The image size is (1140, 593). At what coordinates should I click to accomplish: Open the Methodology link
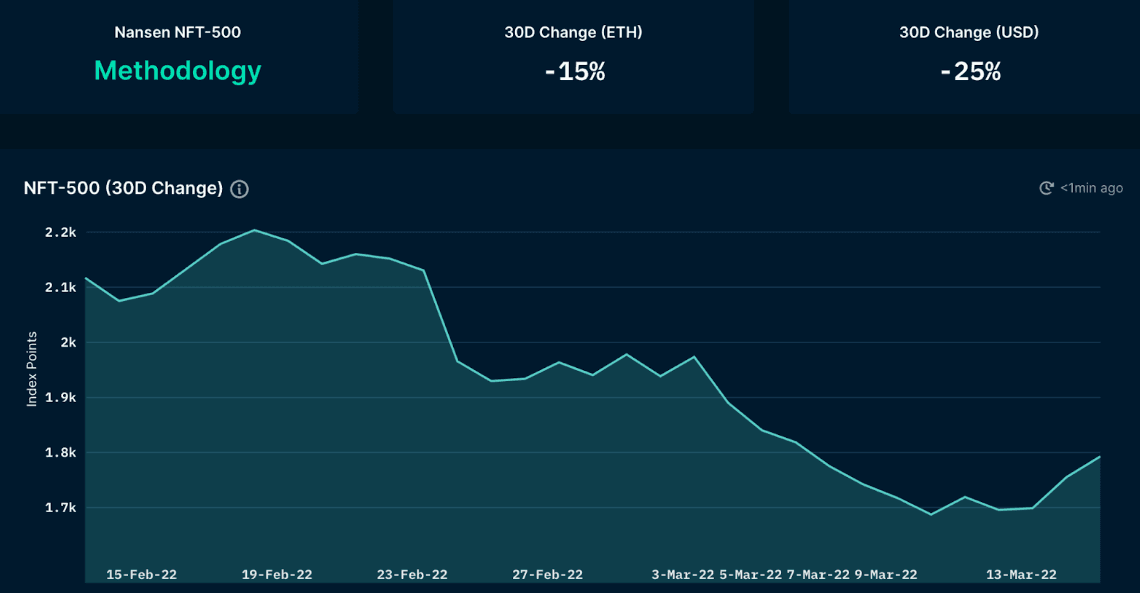point(177,71)
